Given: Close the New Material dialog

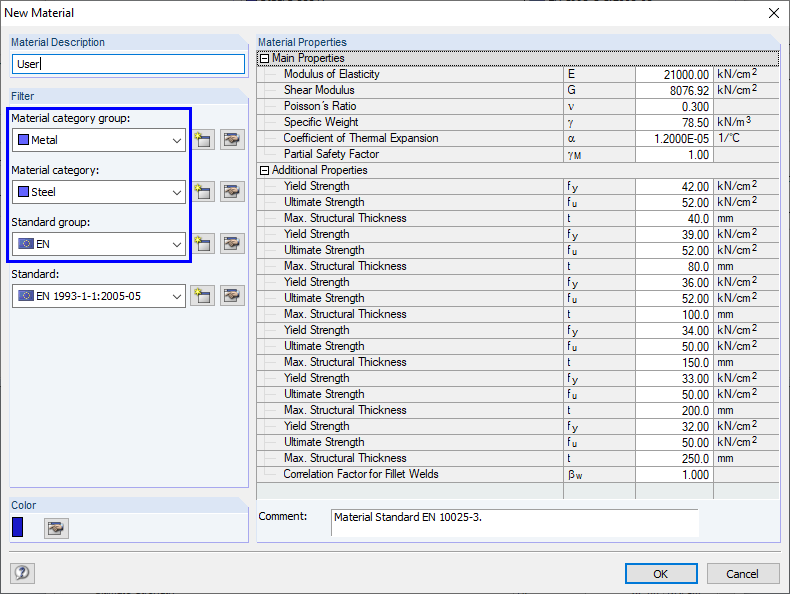Looking at the screenshot, I should pos(774,13).
